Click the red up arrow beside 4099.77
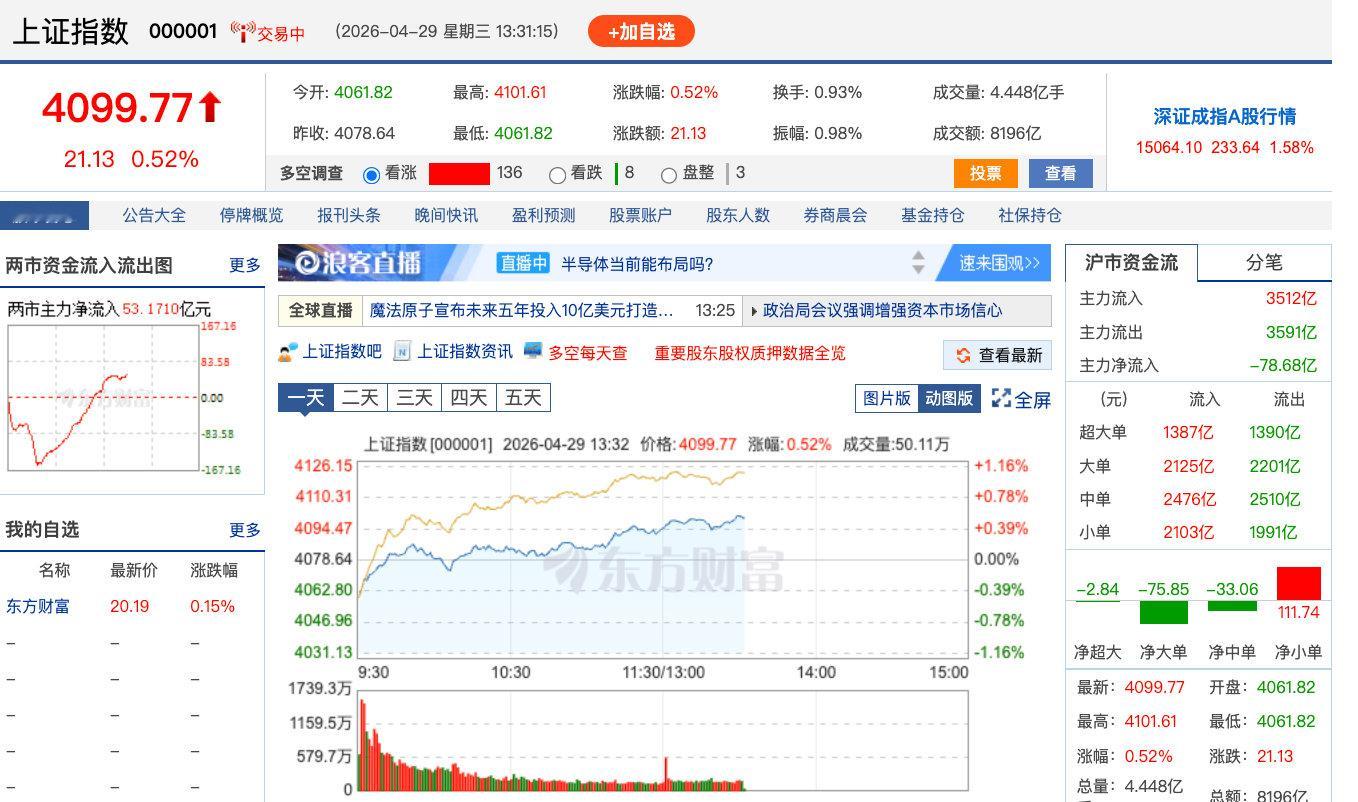Screen dimensions: 1358x802 [210, 107]
